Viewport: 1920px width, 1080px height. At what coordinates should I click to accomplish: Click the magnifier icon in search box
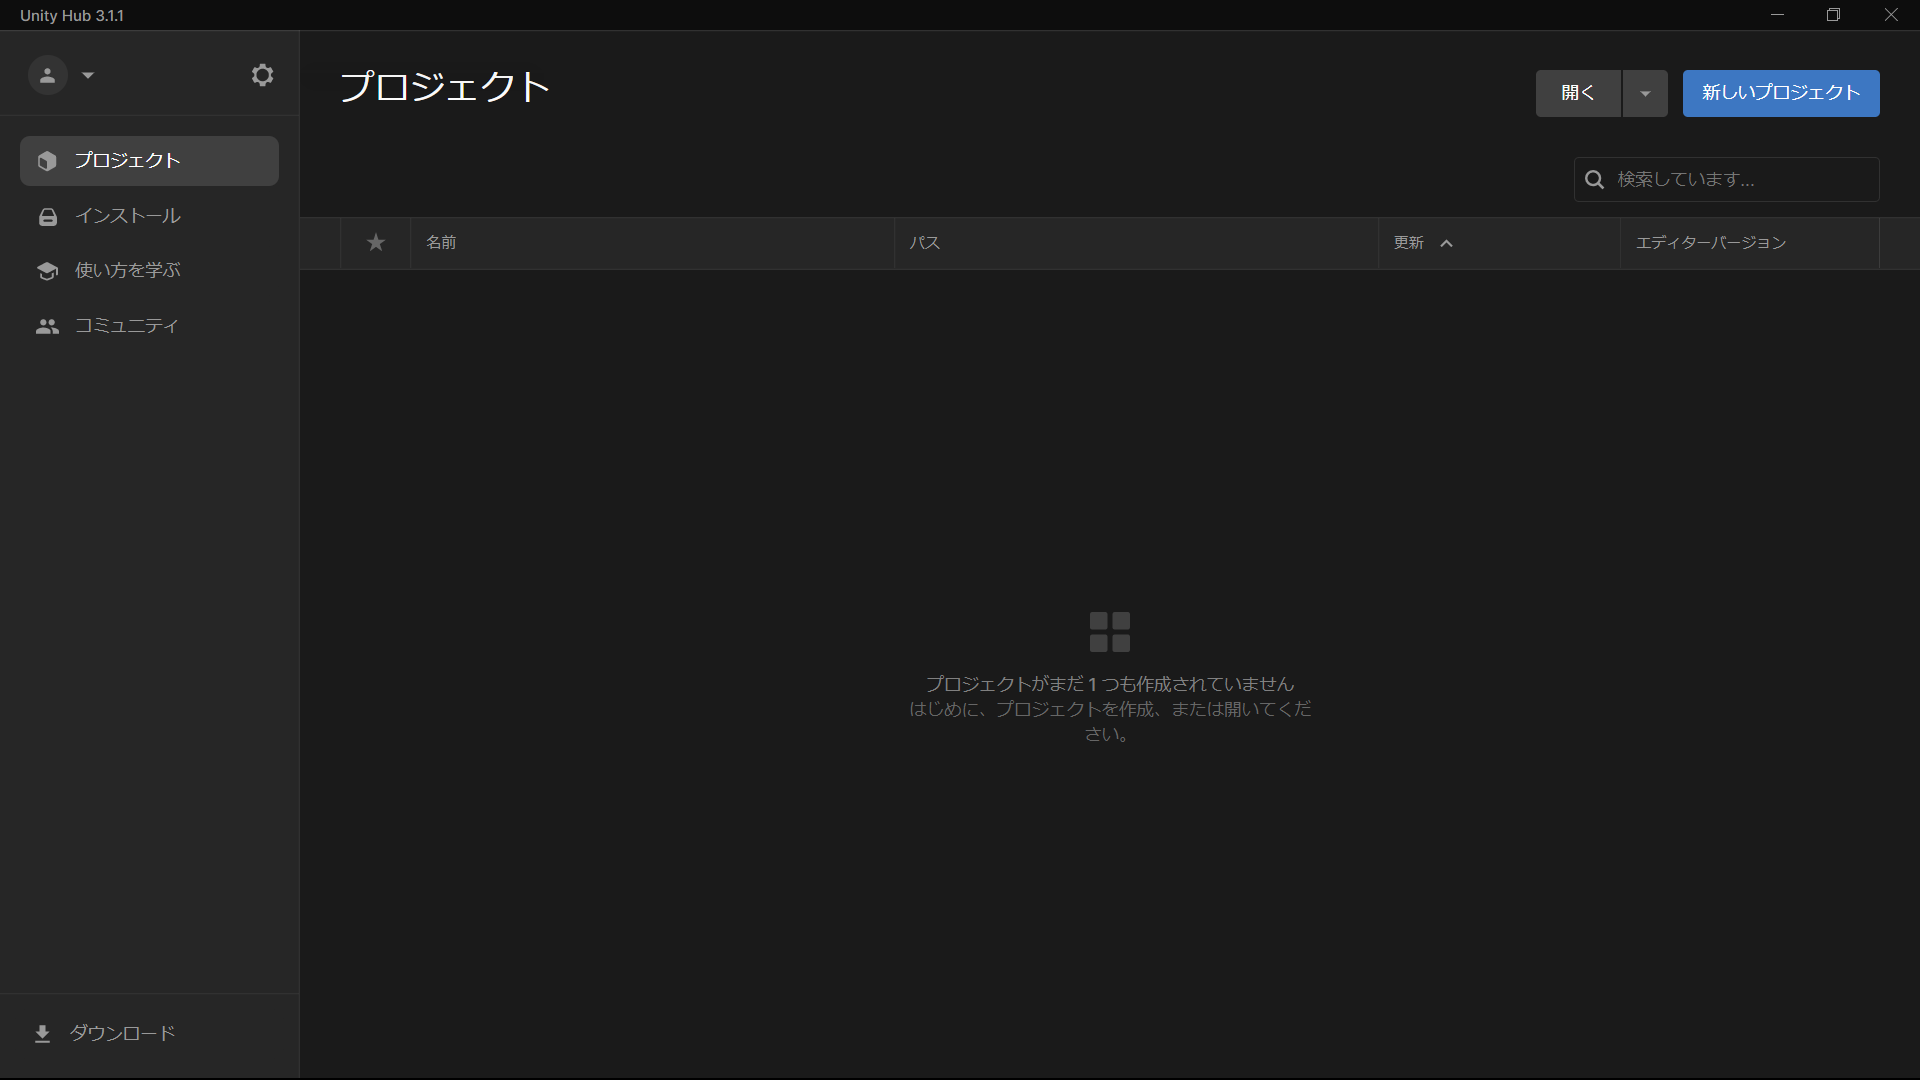pyautogui.click(x=1594, y=180)
